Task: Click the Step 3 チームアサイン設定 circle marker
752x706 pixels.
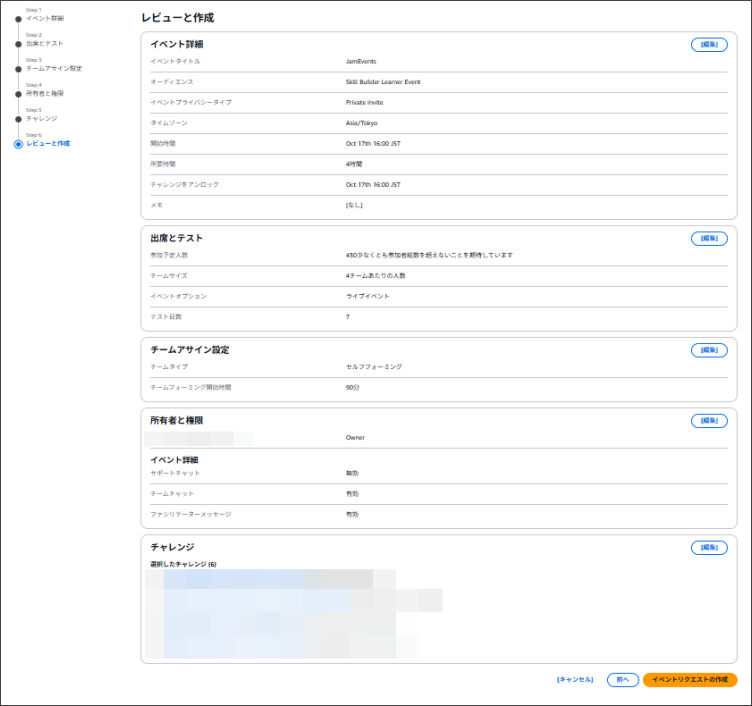Action: 18,69
